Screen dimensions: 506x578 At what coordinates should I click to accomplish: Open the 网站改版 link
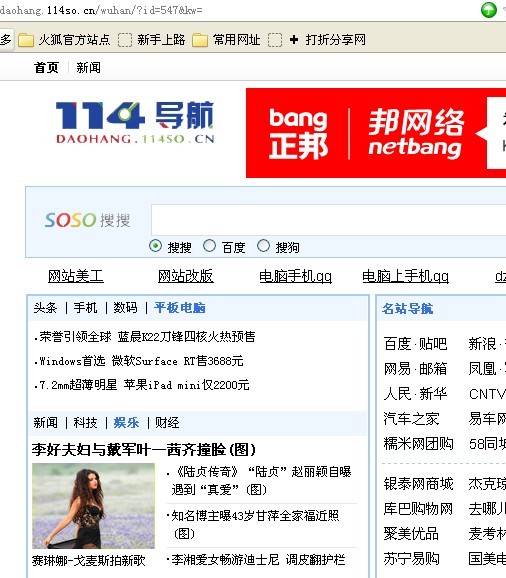click(x=186, y=276)
